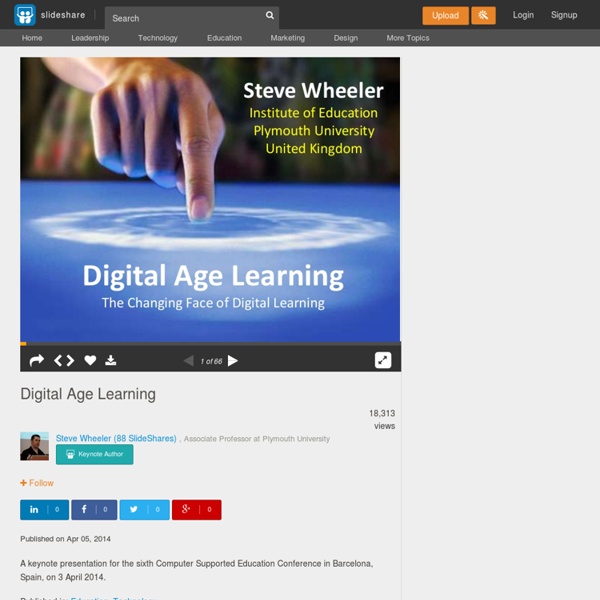Share on Twitter button

pyautogui.click(x=144, y=510)
